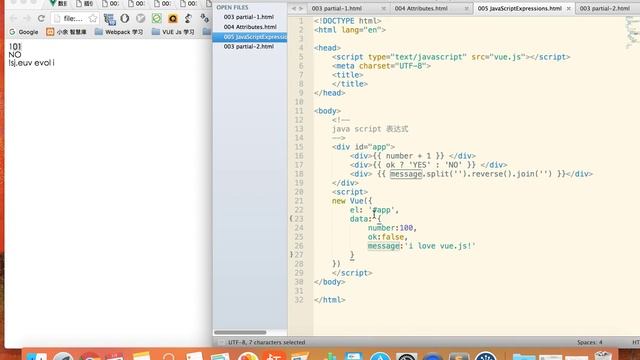640x360 pixels.
Task: Open the orange 小余 bookmark
Action: coord(66,32)
